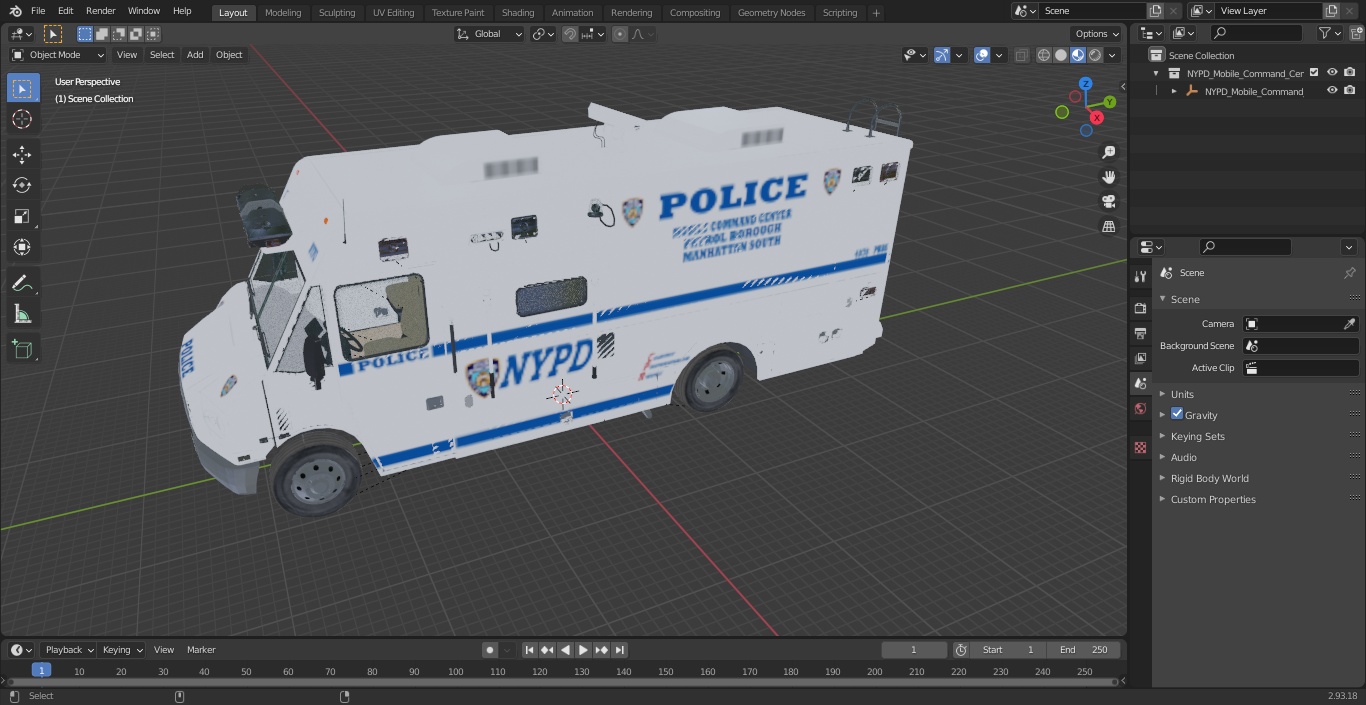Select the Move tool

(x=22, y=155)
